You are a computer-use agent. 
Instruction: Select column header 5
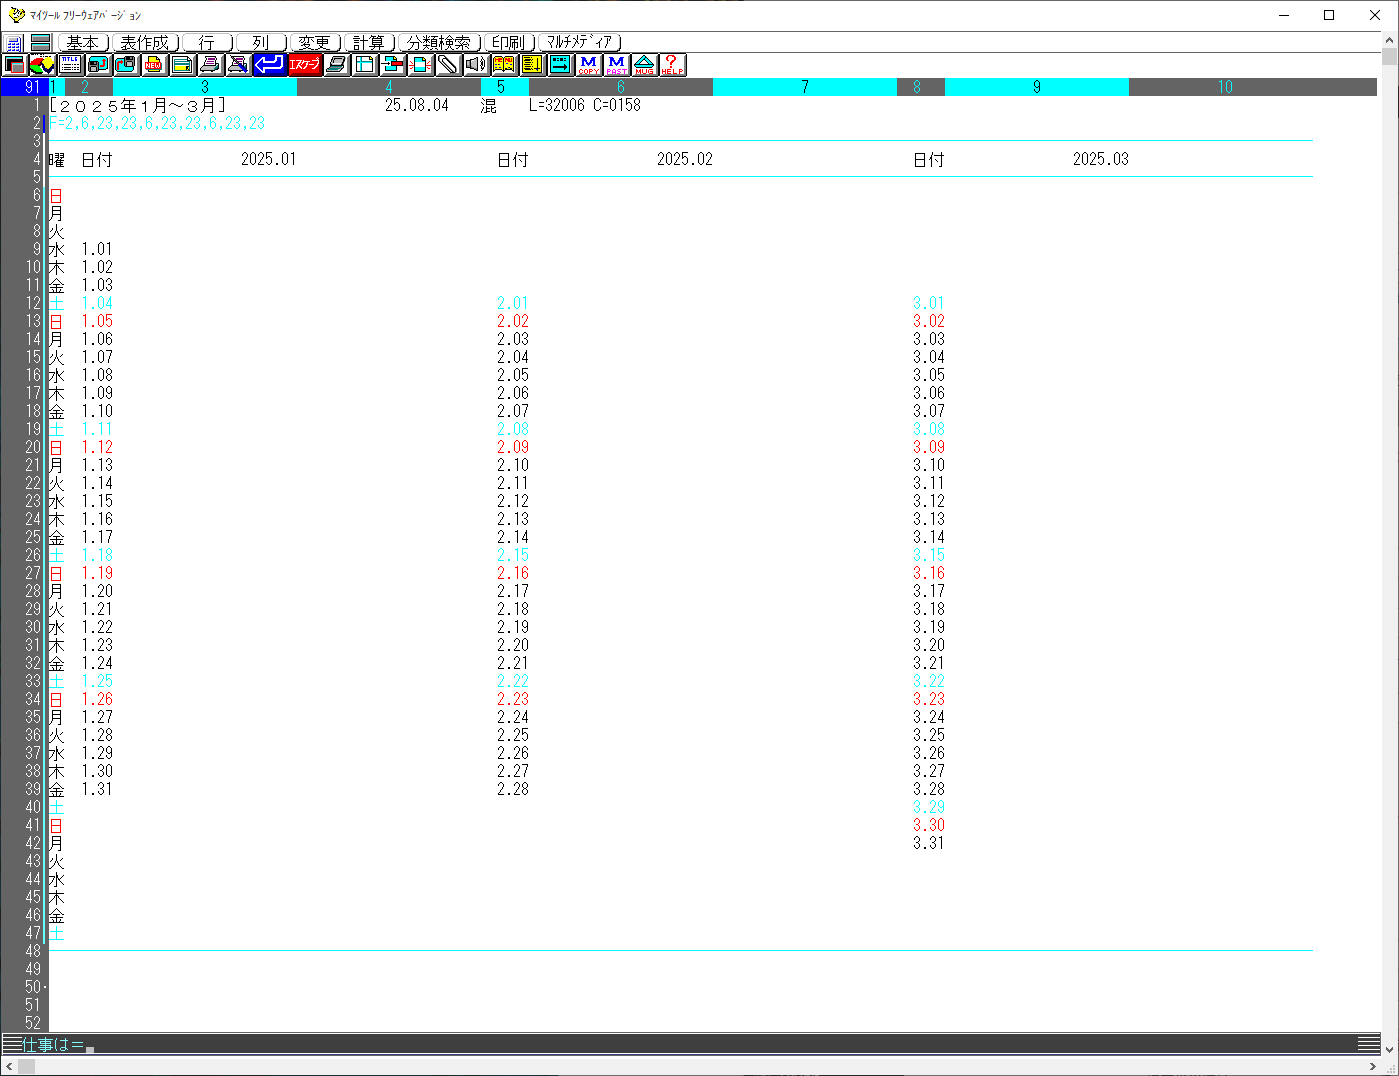pyautogui.click(x=501, y=87)
